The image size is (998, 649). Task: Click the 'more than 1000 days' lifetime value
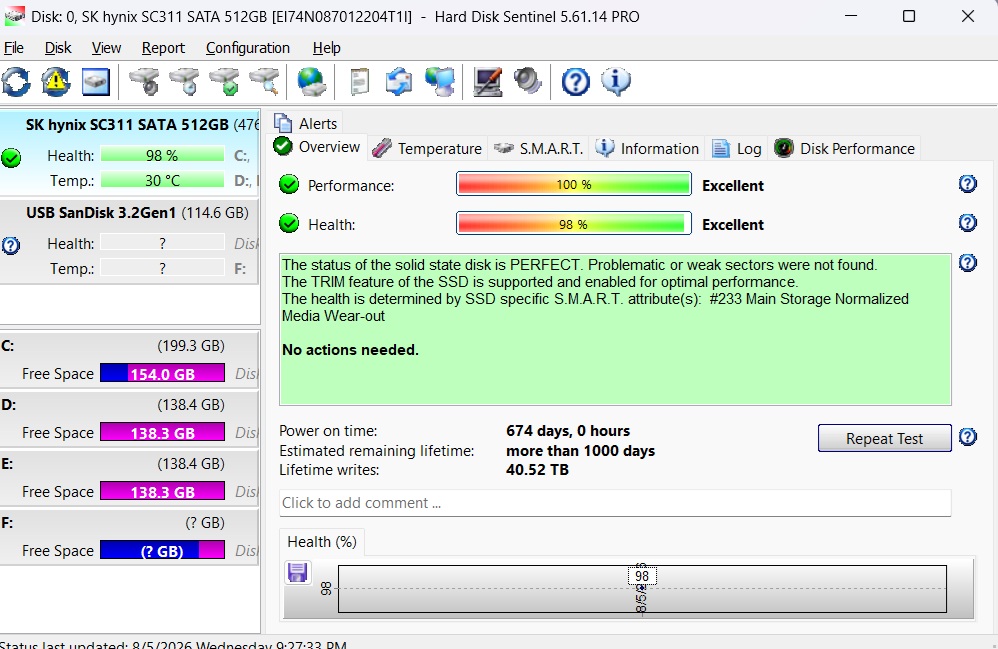tap(580, 450)
